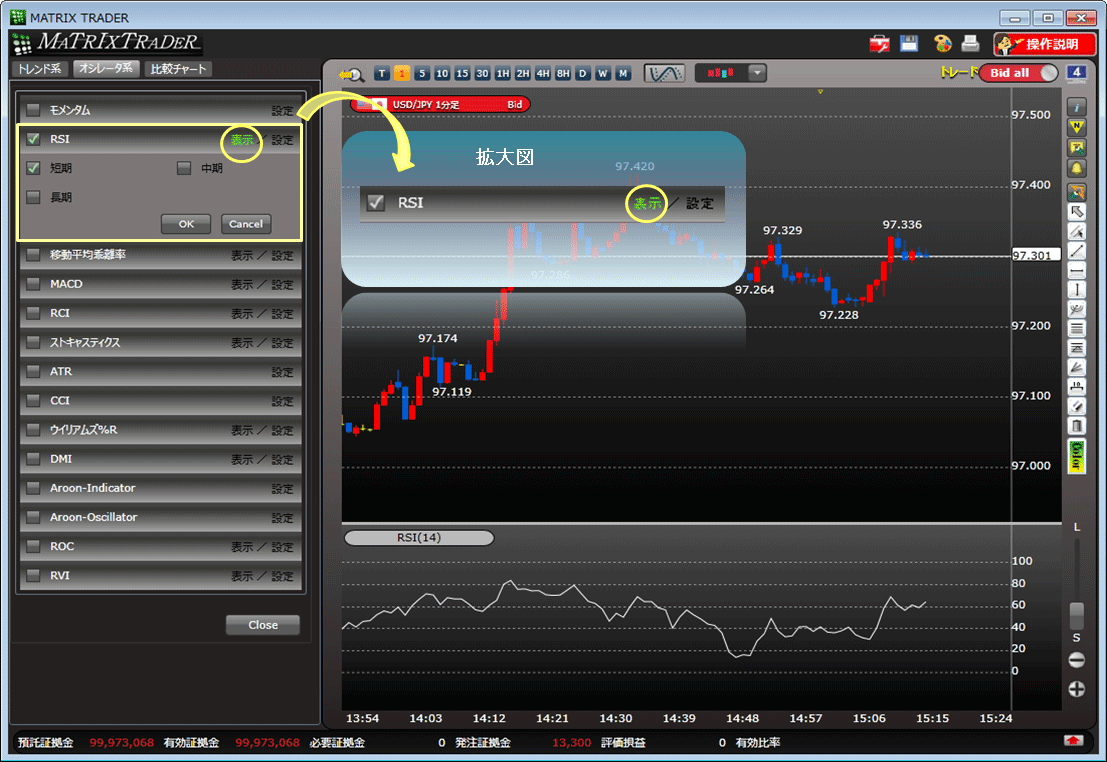Select the T tick timeframe
This screenshot has height=762, width=1107.
click(x=382, y=73)
